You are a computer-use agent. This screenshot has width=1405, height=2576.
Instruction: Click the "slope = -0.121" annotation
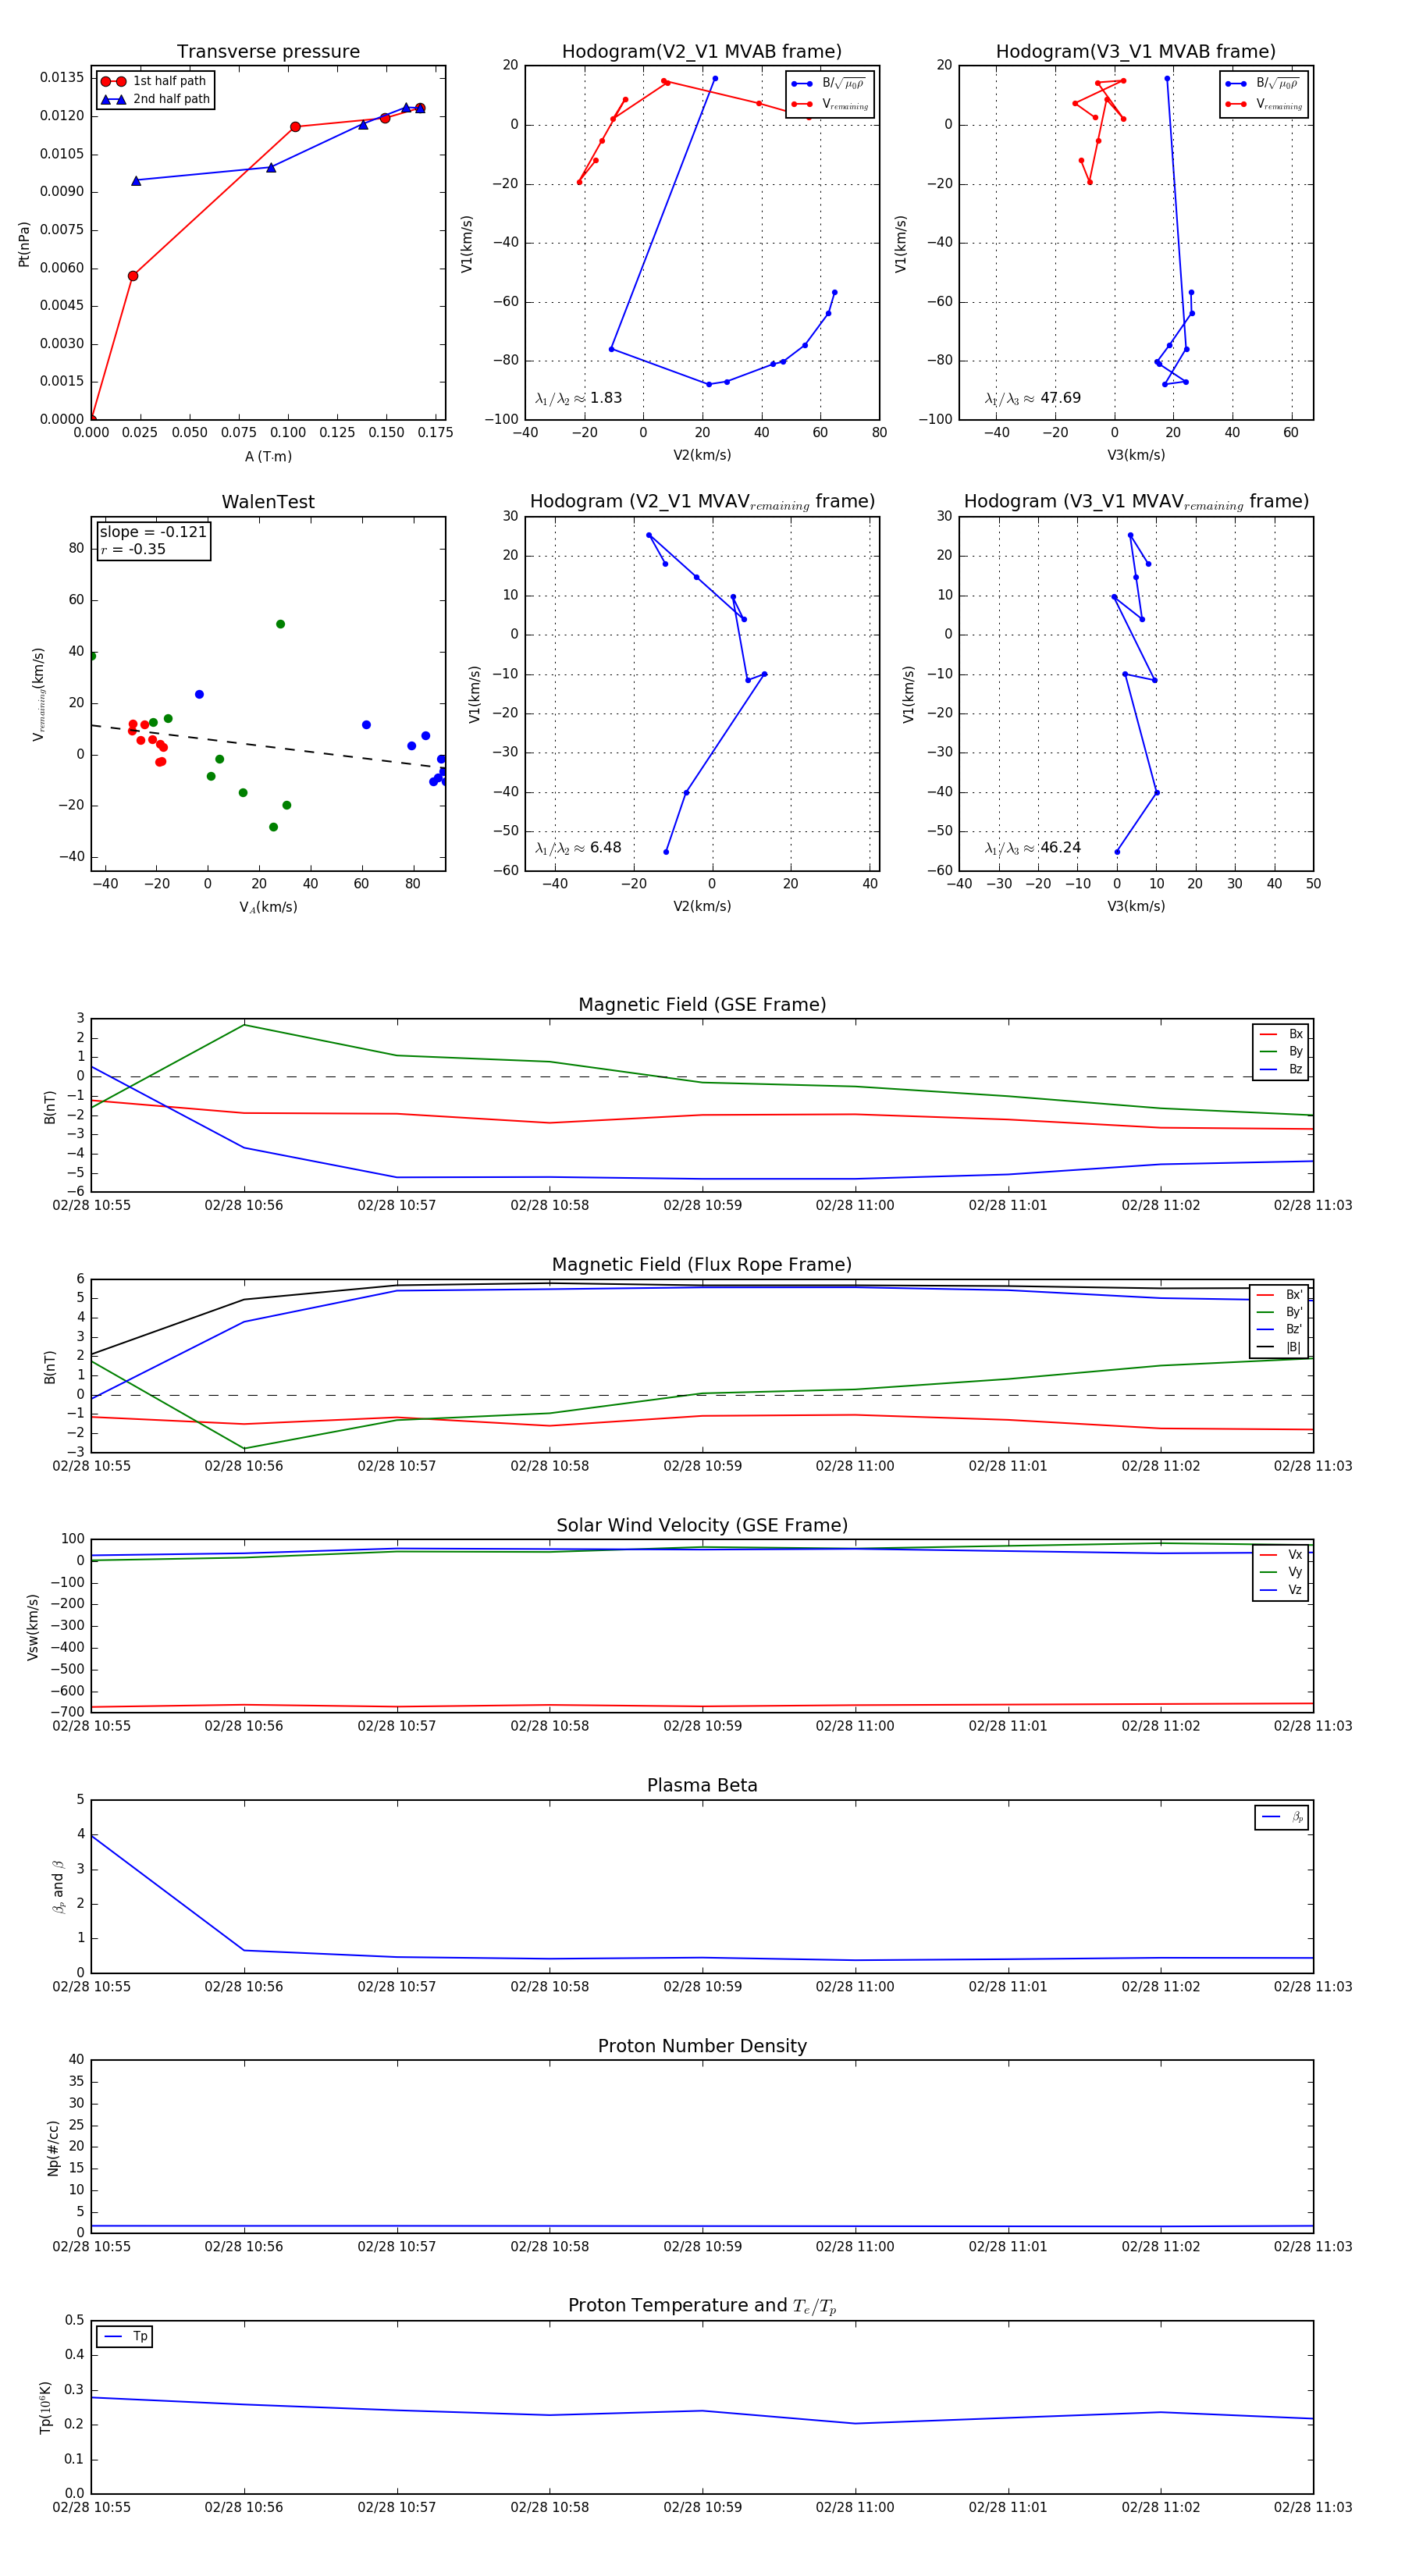coord(153,532)
